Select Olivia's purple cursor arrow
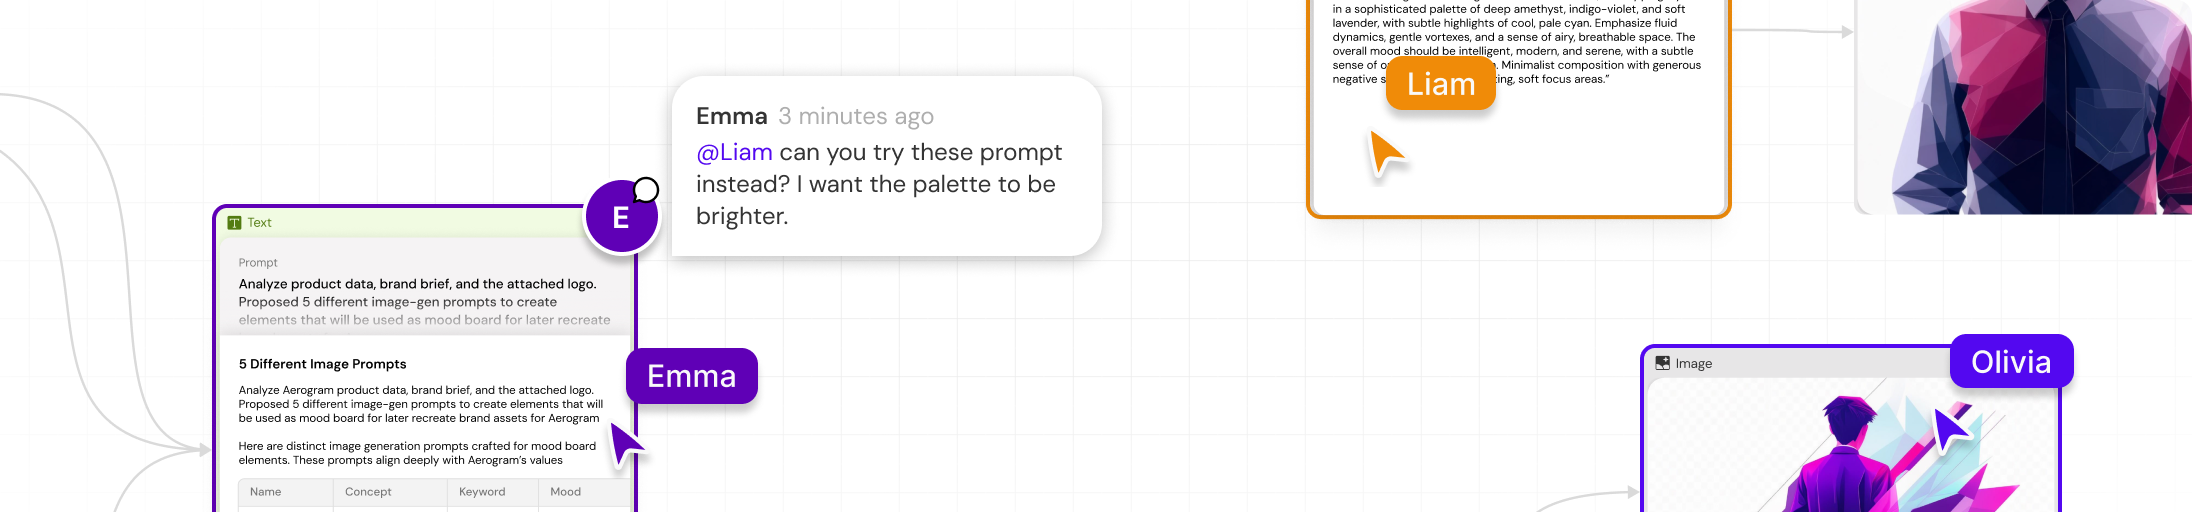 tap(1951, 427)
